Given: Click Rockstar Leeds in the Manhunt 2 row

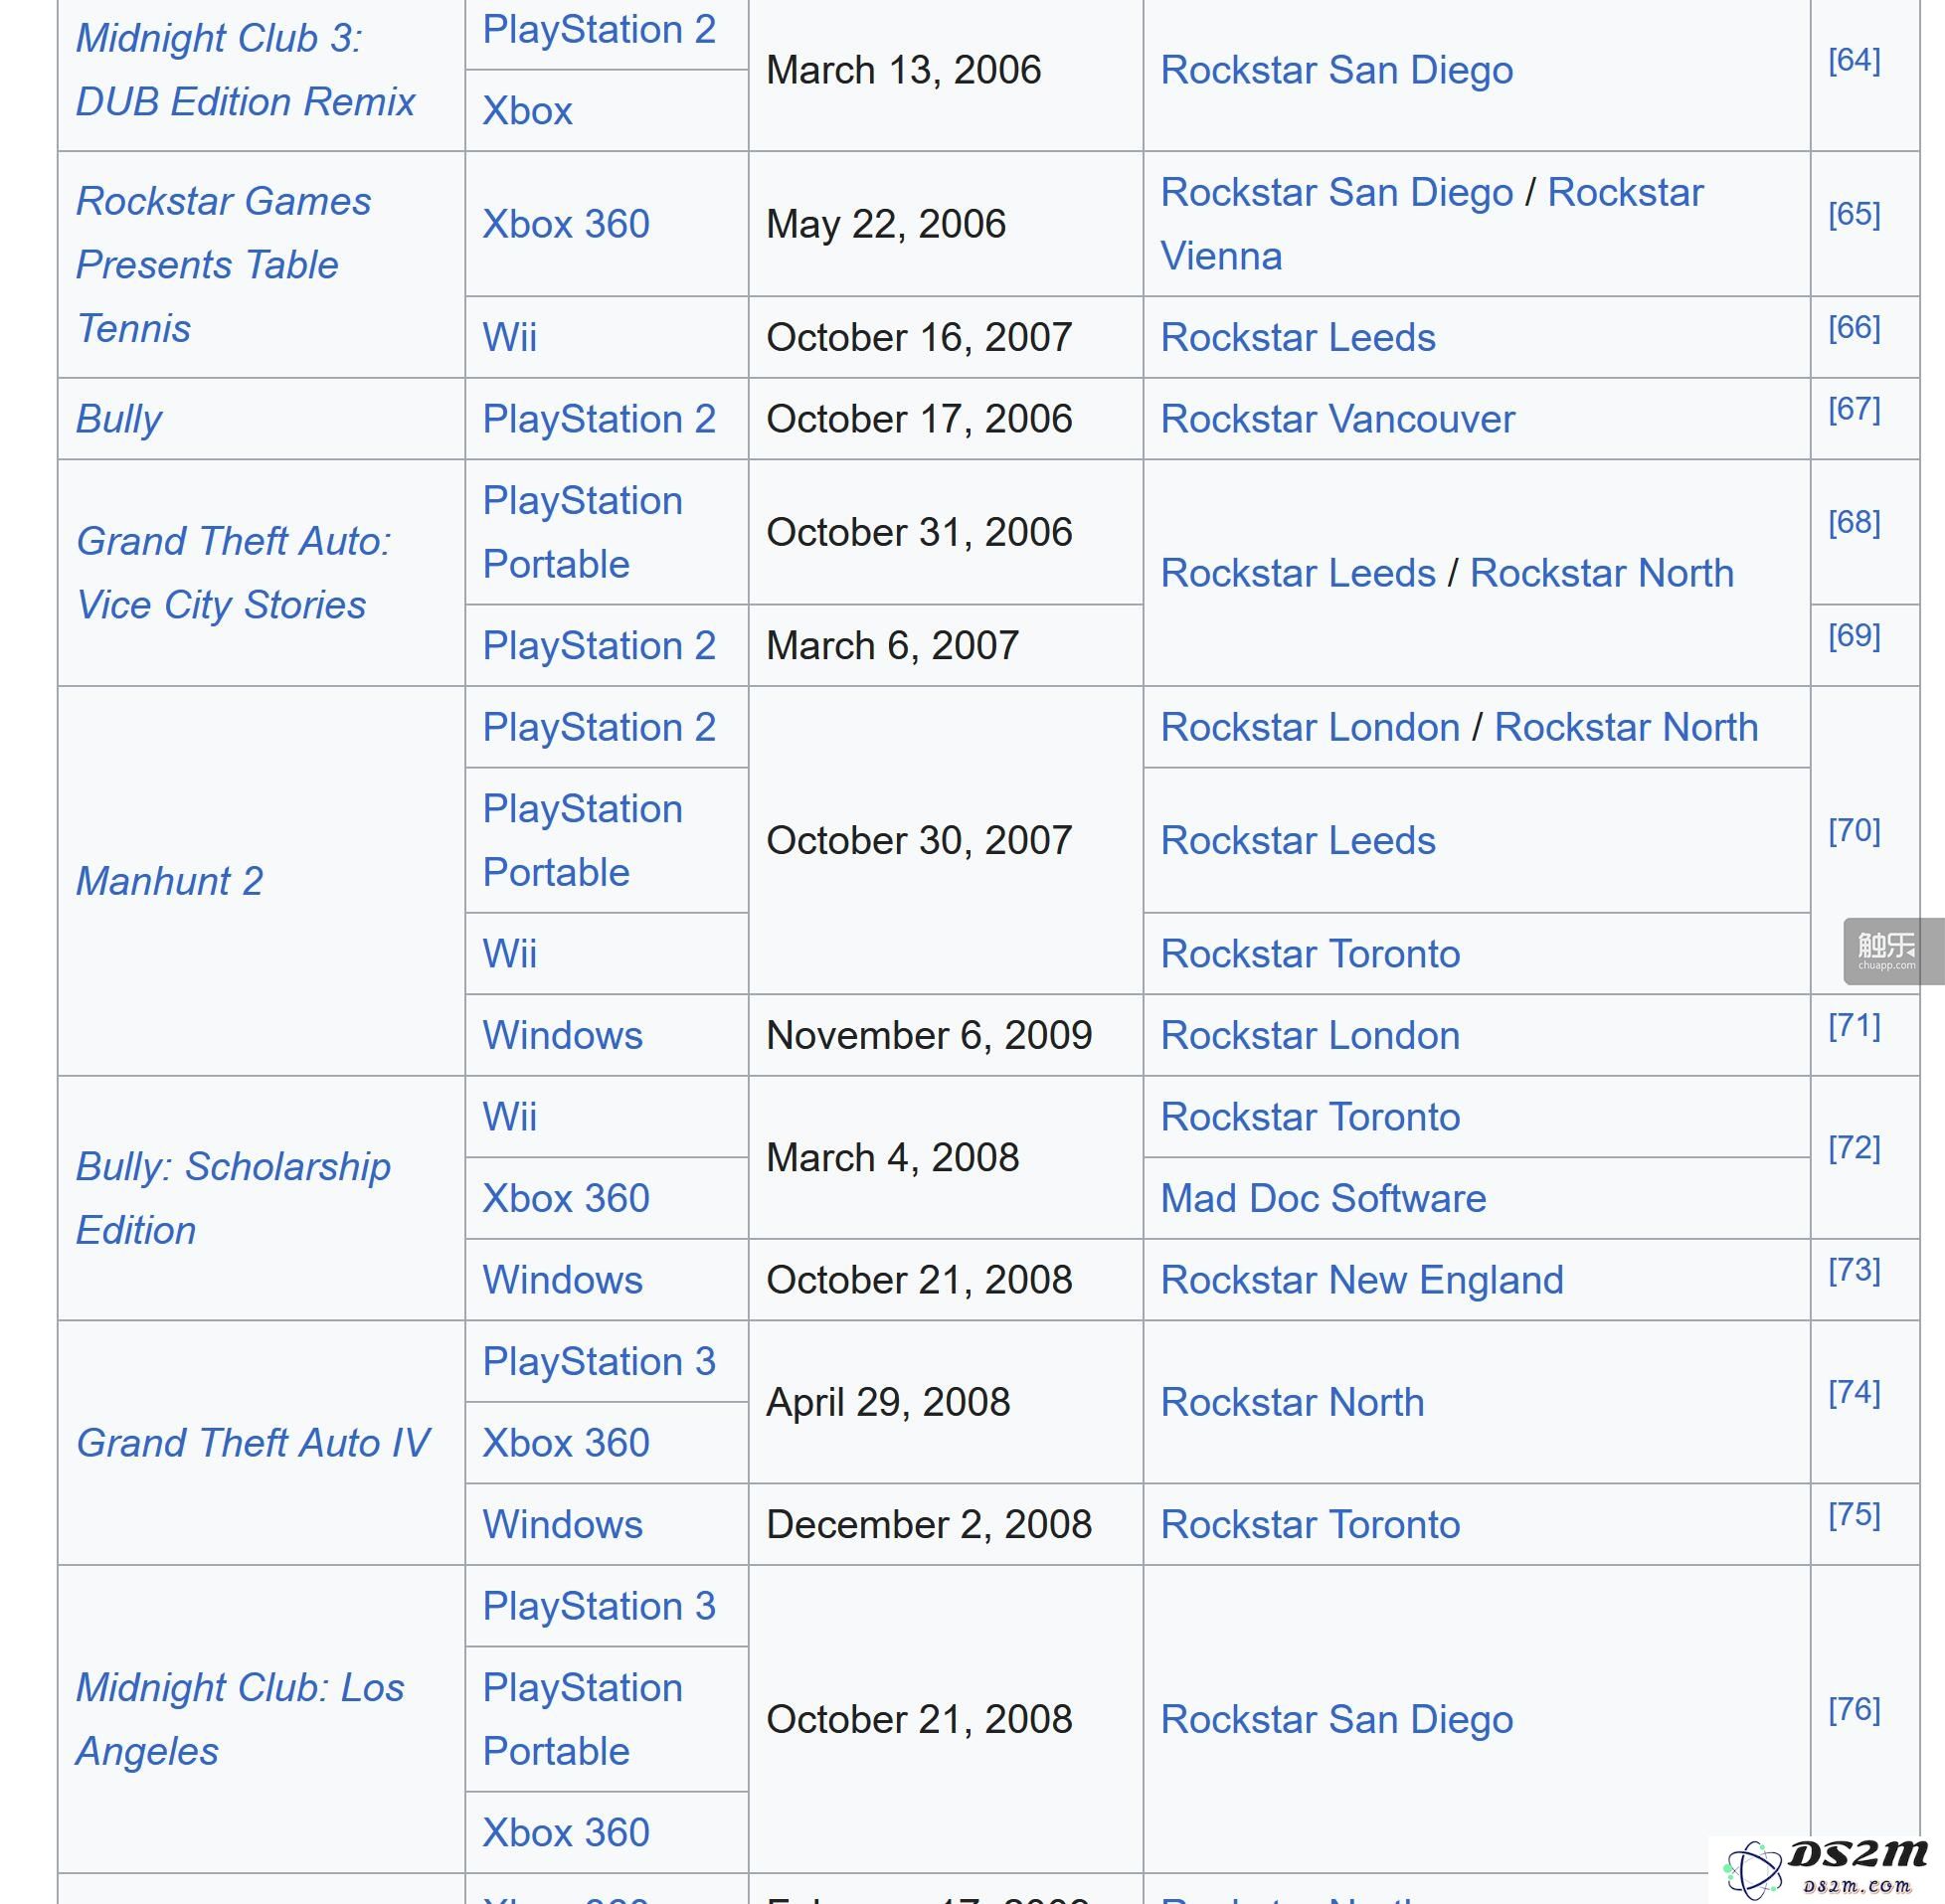Looking at the screenshot, I should (1298, 840).
